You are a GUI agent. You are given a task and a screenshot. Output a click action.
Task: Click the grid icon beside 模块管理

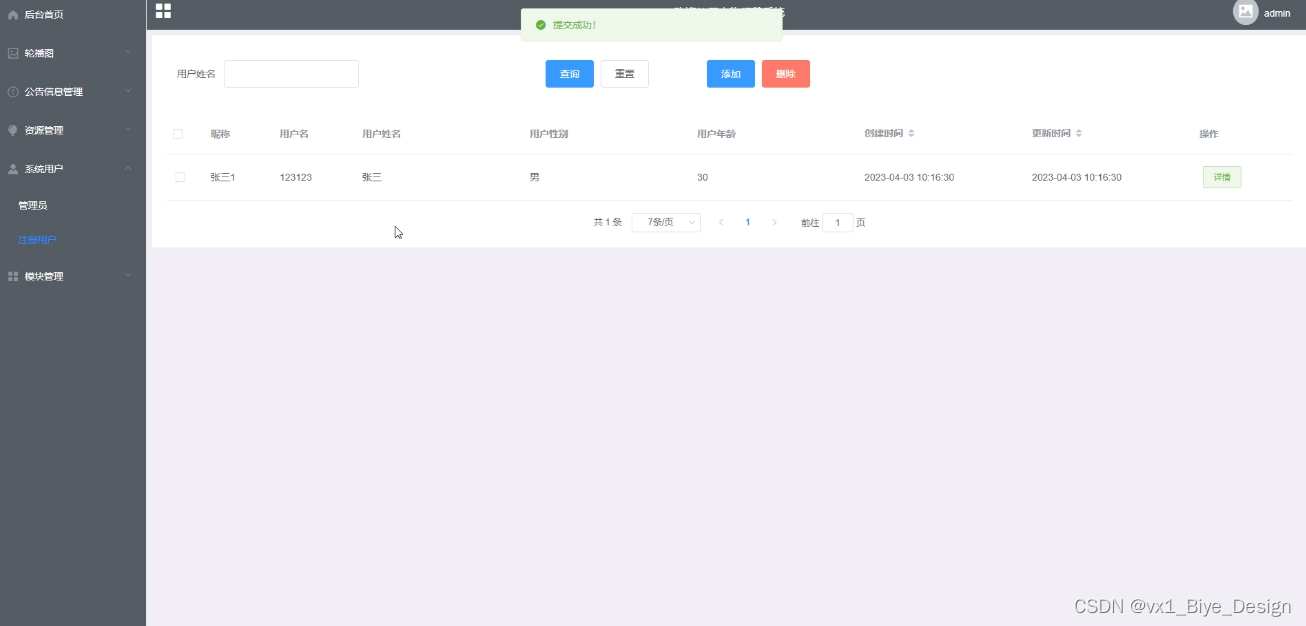click(13, 276)
